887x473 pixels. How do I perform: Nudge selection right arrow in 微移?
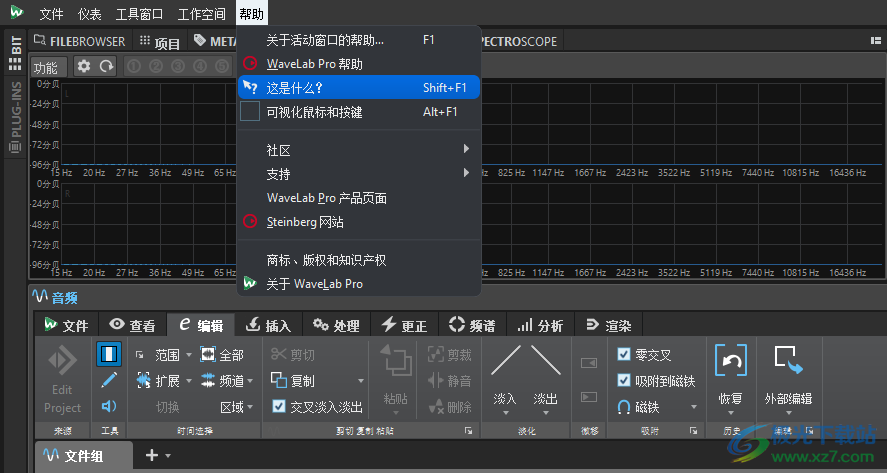click(589, 397)
